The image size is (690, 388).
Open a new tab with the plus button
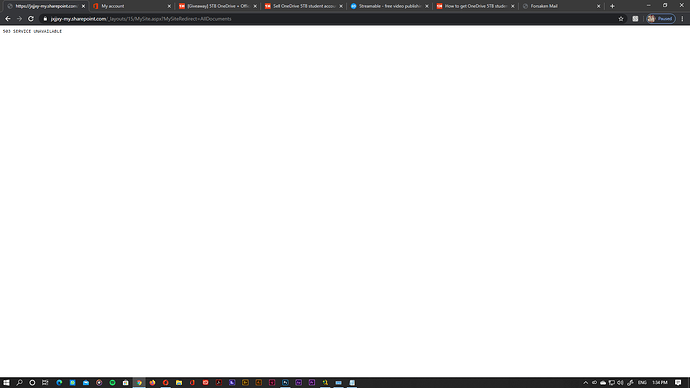coord(612,6)
